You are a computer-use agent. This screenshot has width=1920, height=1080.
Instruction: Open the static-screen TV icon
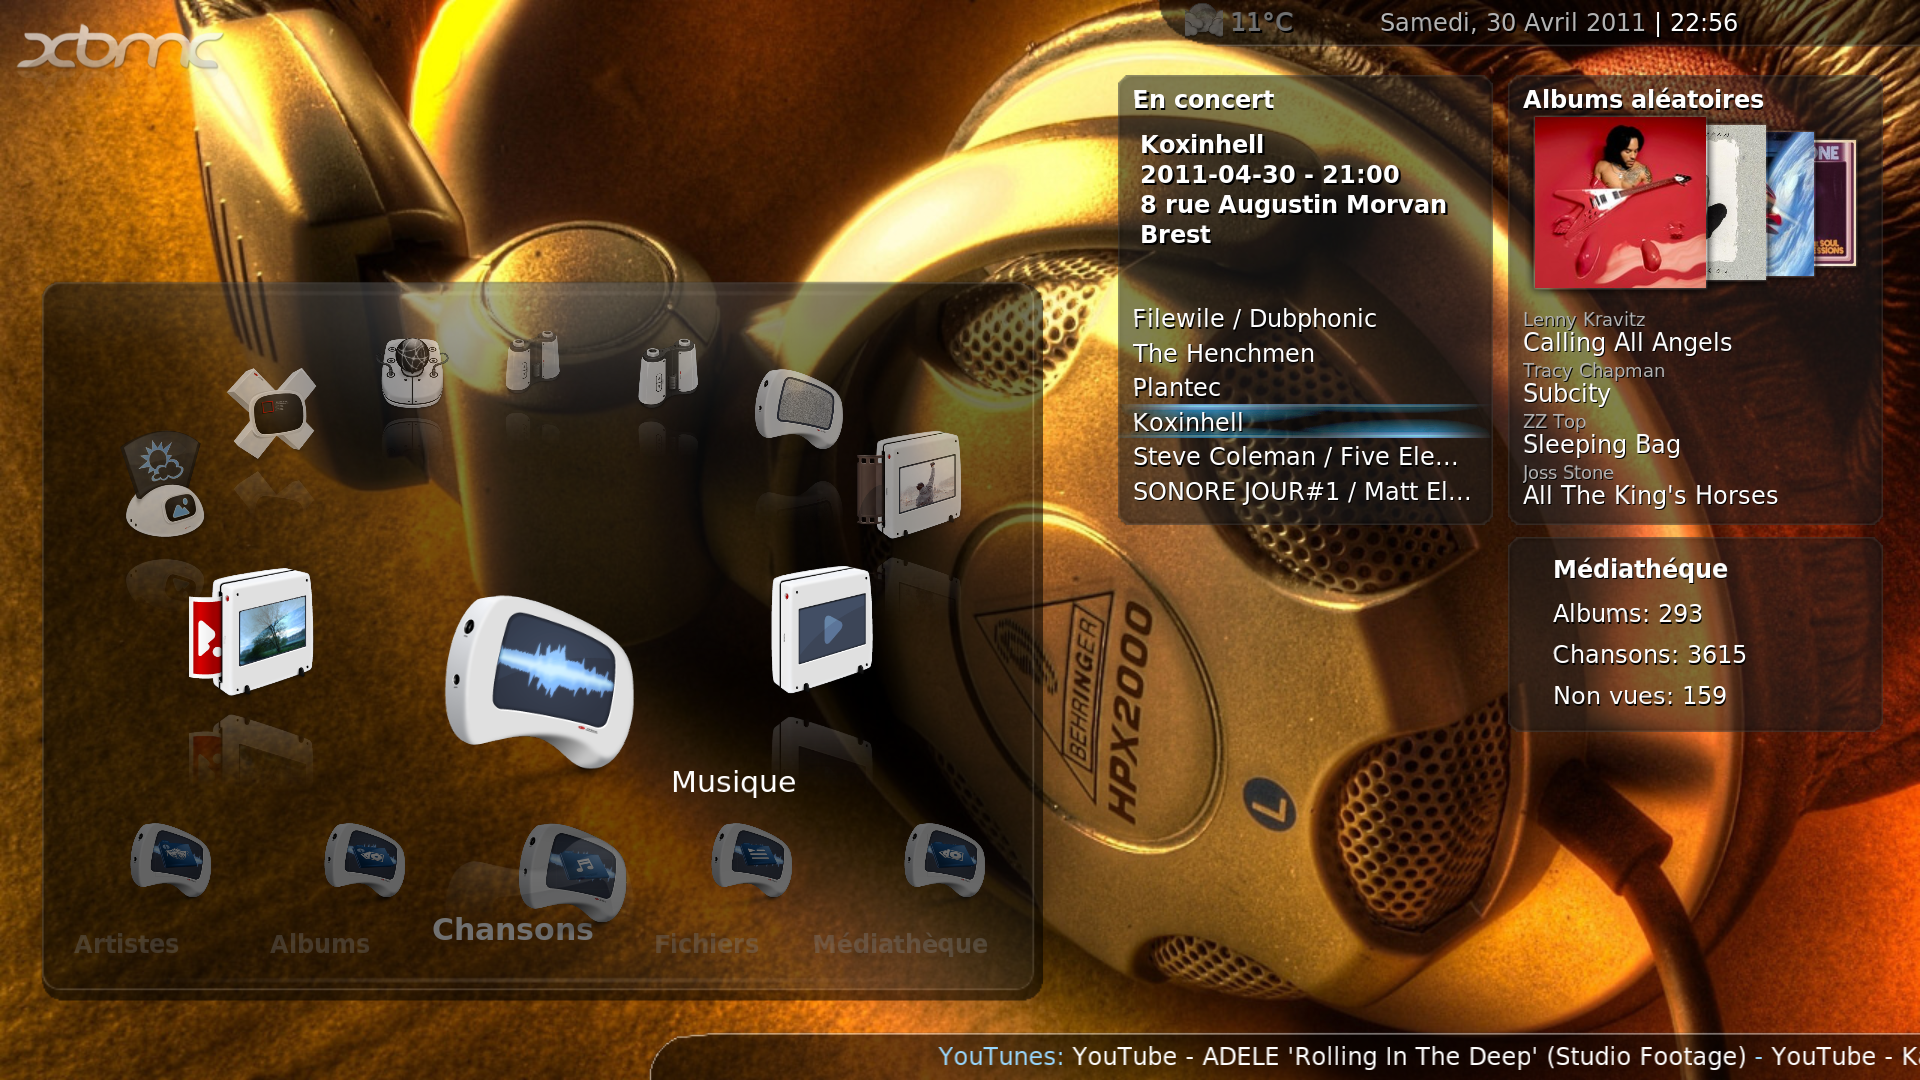click(x=798, y=408)
